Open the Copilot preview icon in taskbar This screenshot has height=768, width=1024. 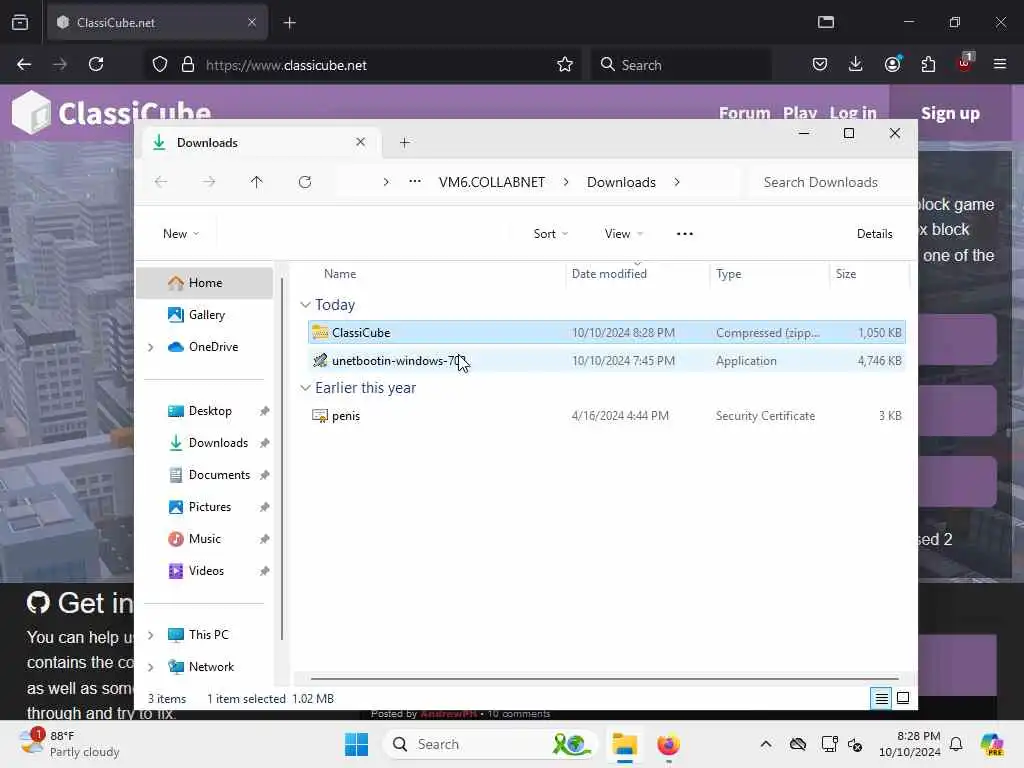point(992,744)
